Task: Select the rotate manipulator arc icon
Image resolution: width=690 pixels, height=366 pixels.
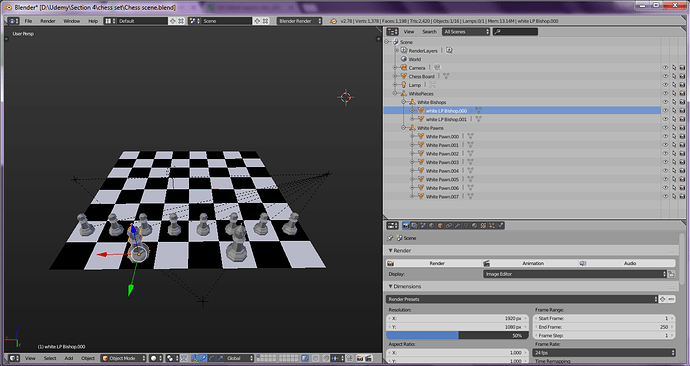Action: tap(212, 358)
